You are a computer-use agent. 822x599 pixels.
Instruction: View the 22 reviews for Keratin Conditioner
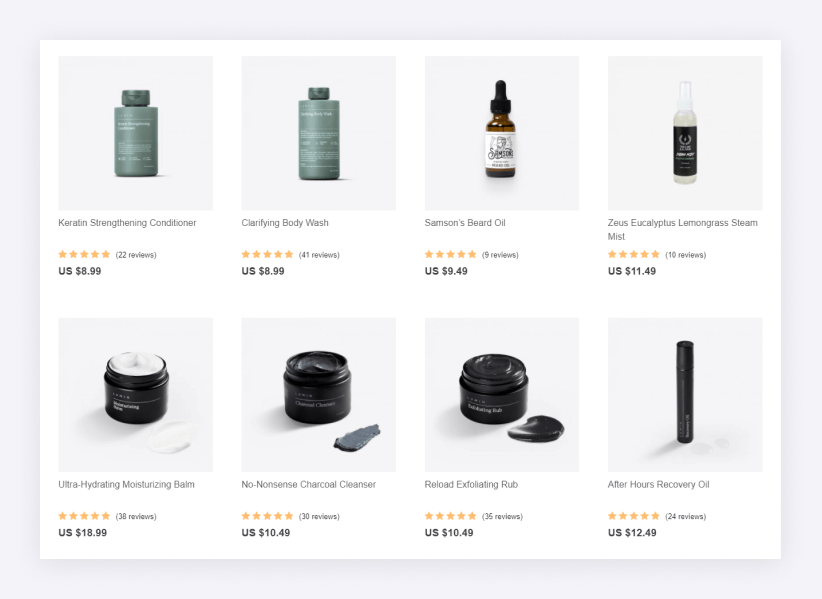click(136, 255)
